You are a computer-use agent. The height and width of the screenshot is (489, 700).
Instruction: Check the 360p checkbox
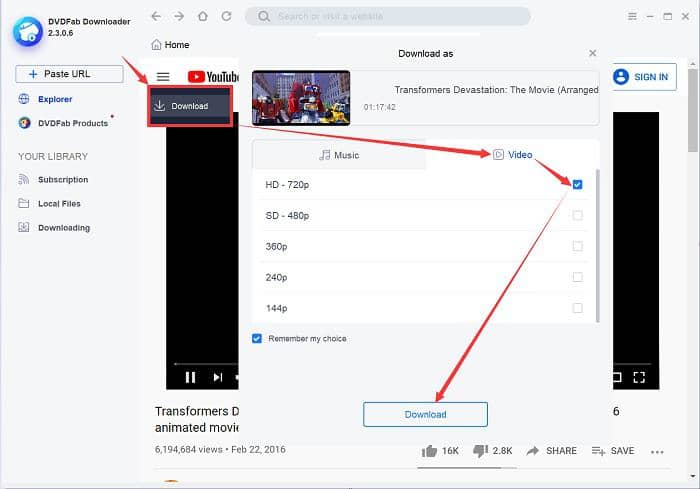coord(577,246)
